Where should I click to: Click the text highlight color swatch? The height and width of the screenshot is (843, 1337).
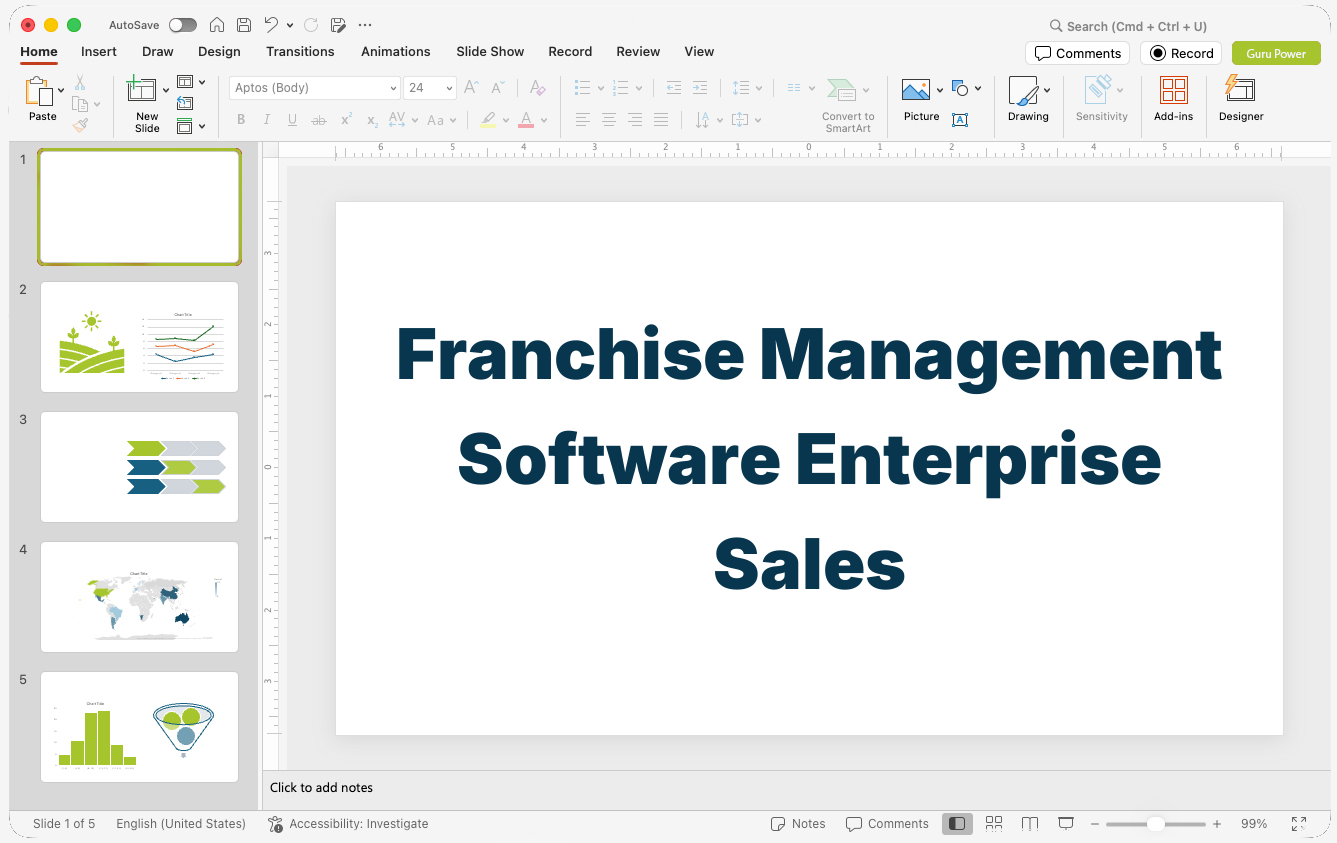coord(488,120)
